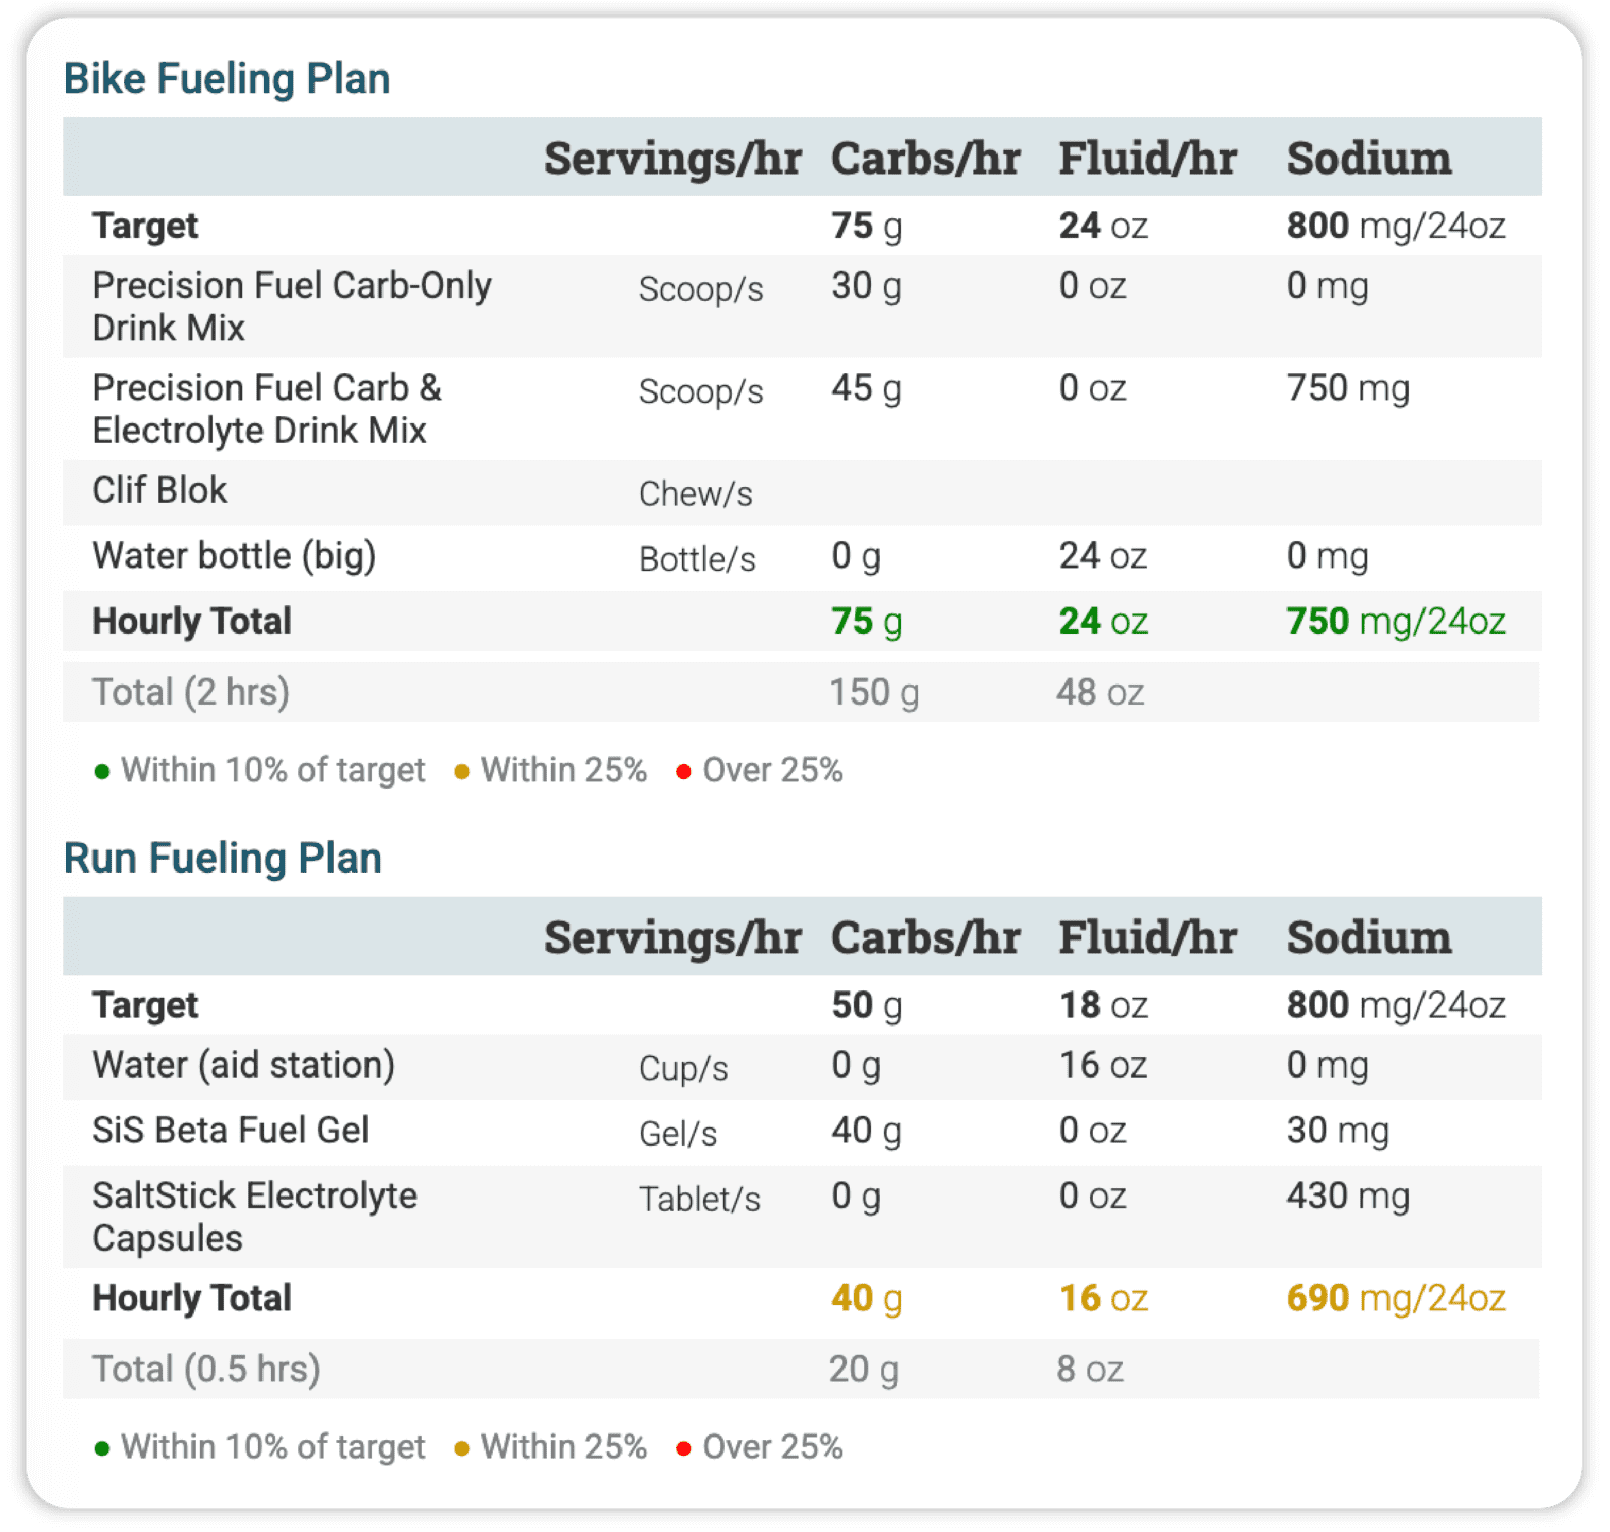
Task: Click the red dot in the Run plan legend
Action: coord(684,1449)
